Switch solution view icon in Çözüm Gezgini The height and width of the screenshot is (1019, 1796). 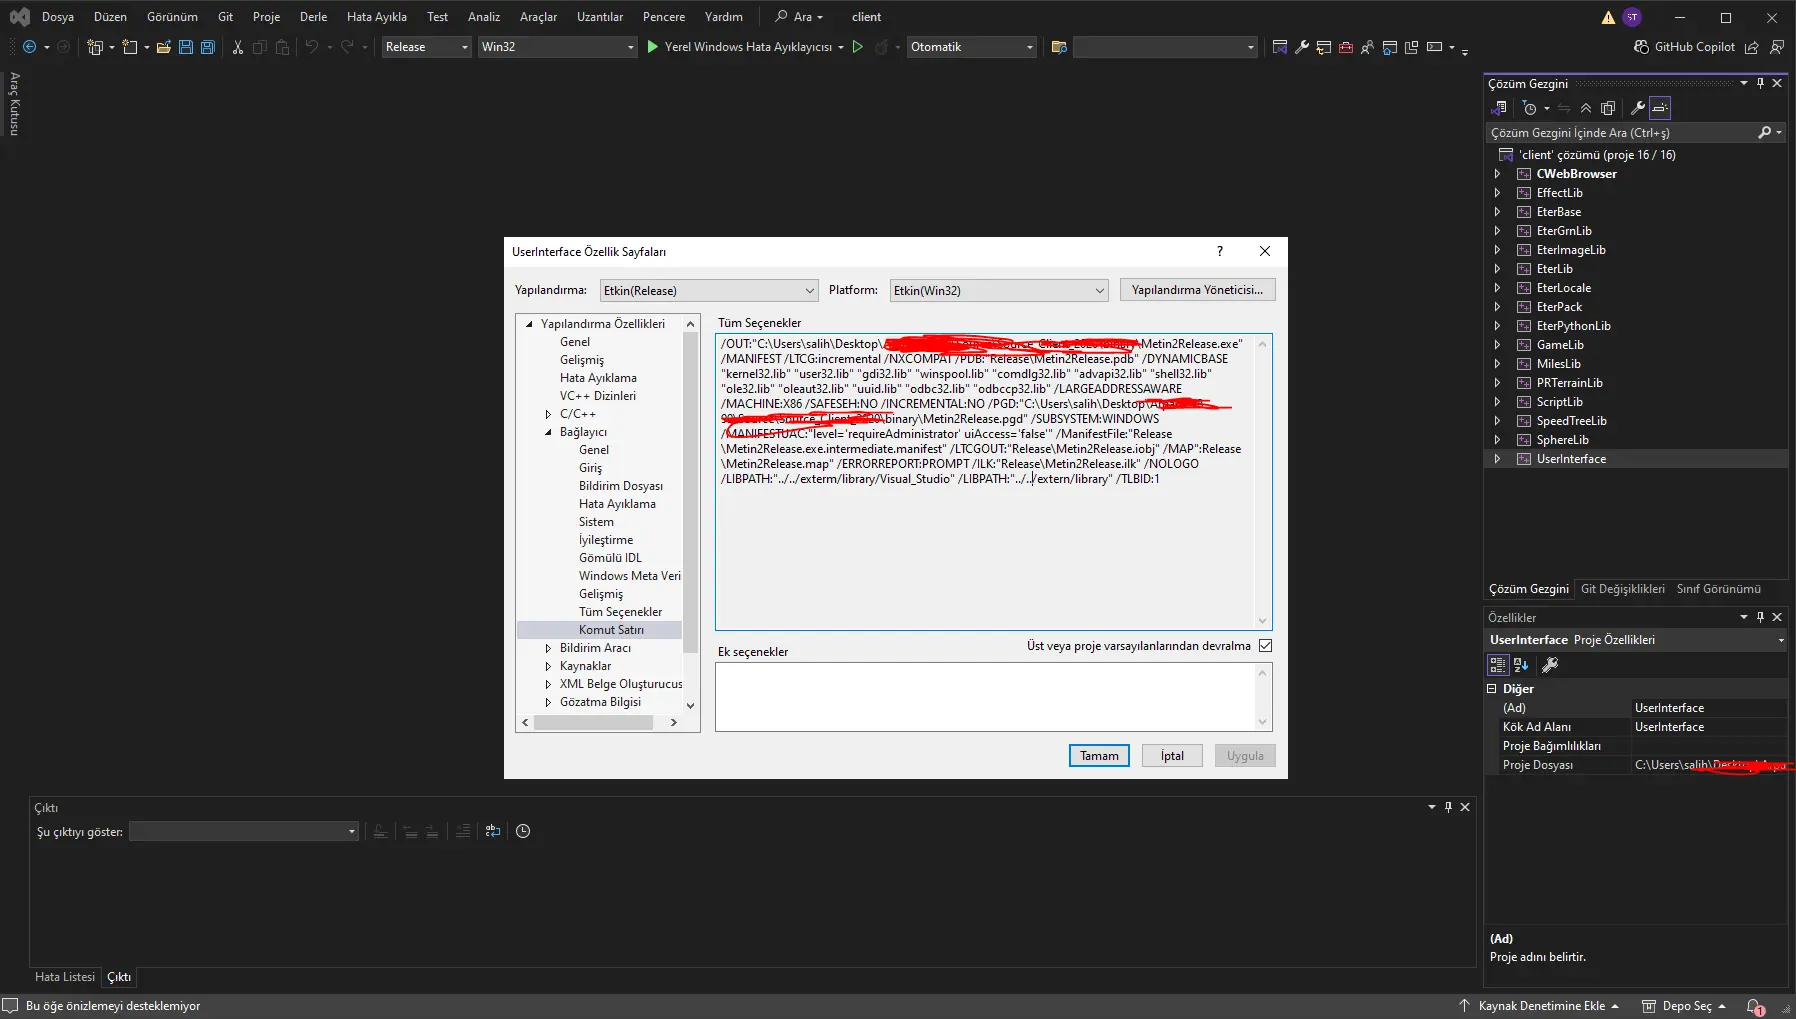(x=1499, y=108)
